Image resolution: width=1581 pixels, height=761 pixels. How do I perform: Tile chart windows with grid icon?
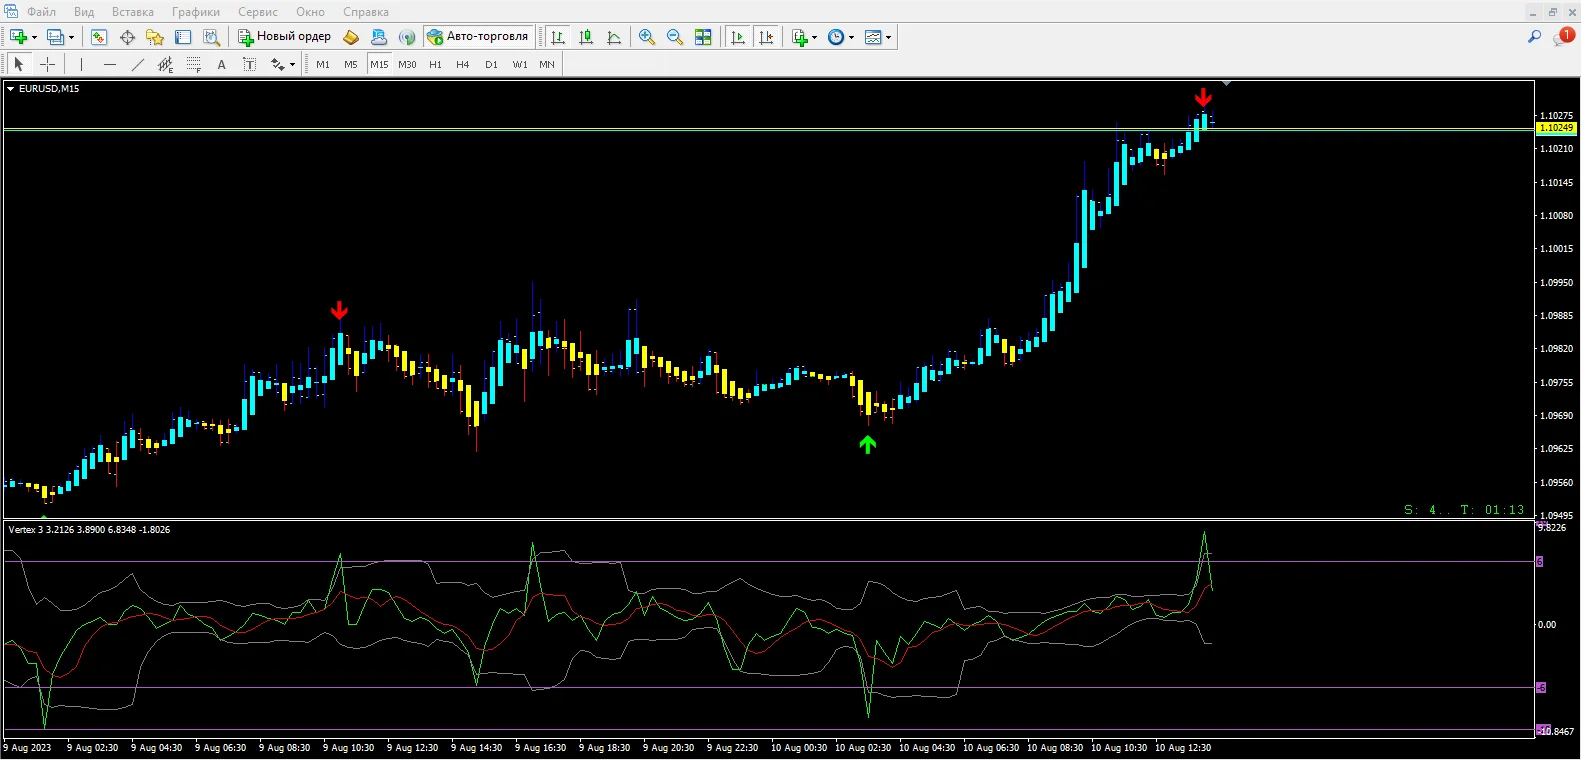tap(703, 37)
